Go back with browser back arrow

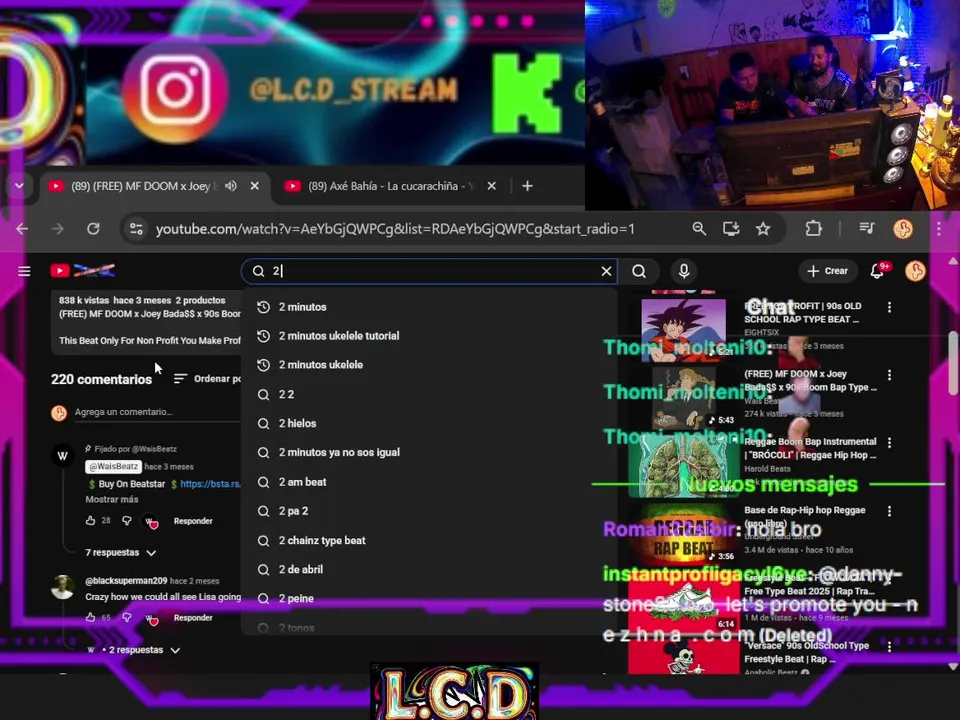[x=22, y=229]
